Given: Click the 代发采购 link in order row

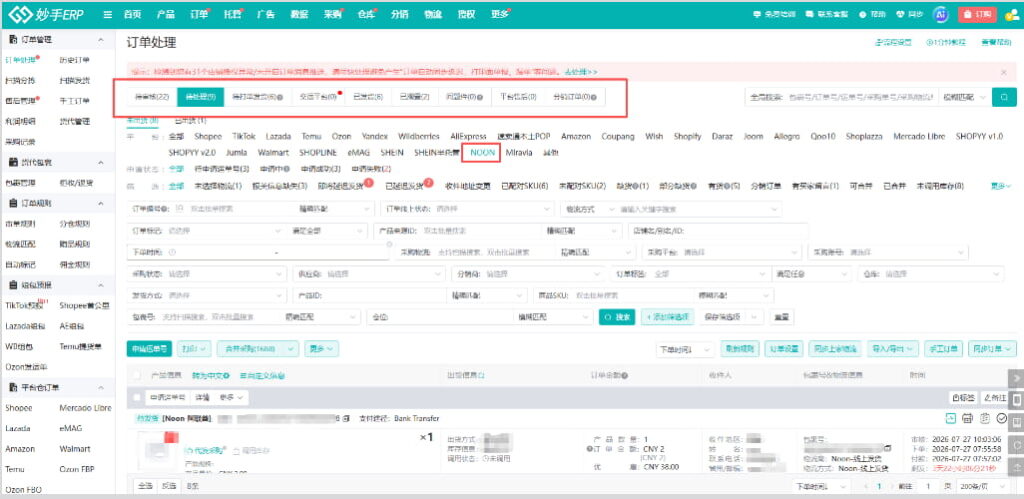Looking at the screenshot, I should click(206, 449).
